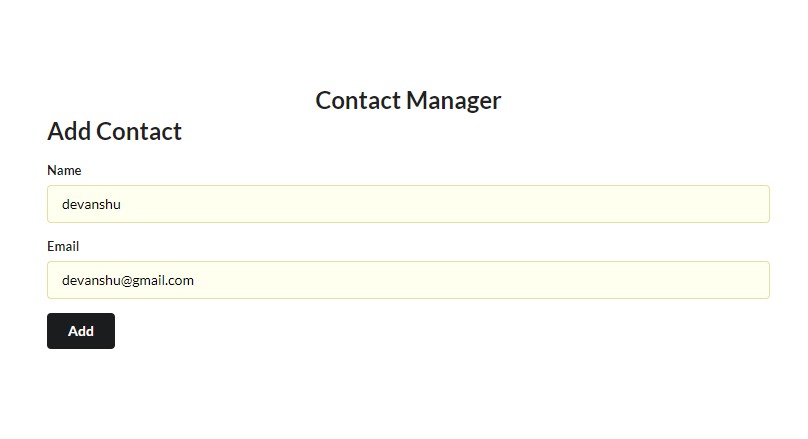This screenshot has height=439, width=808.
Task: Place cursor after "gmail.com" in Email field
Action: tap(195, 280)
